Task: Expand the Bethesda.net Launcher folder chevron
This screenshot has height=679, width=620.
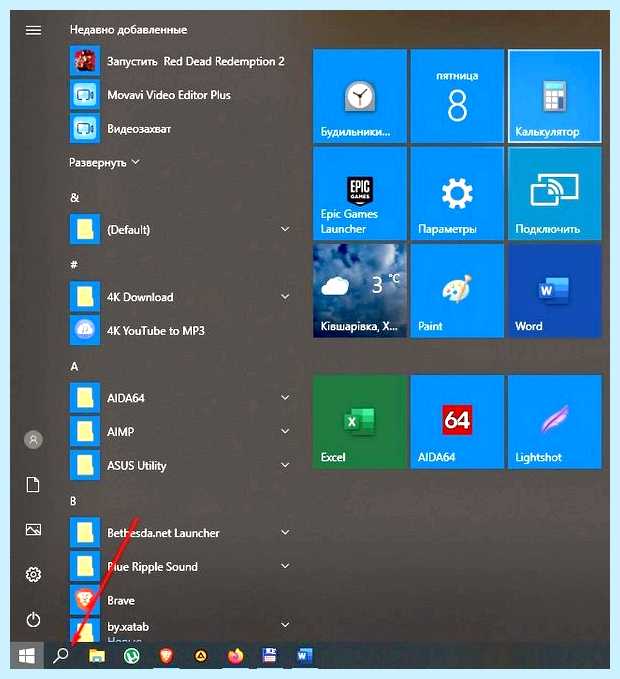Action: point(285,533)
